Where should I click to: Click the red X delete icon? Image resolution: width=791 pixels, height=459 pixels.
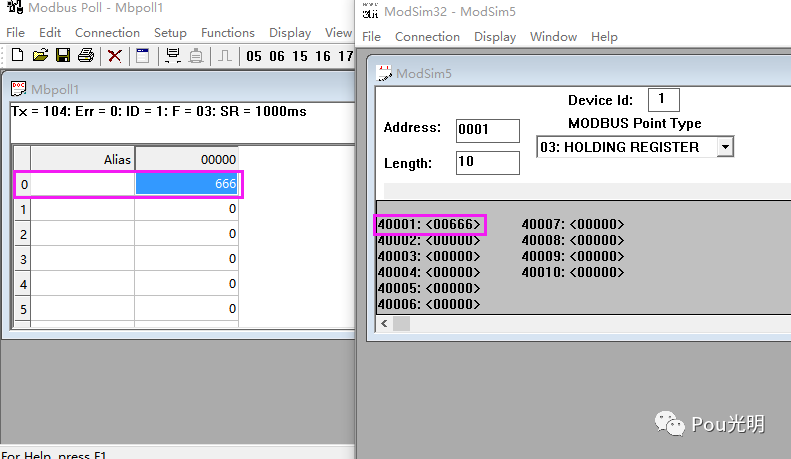click(x=115, y=56)
